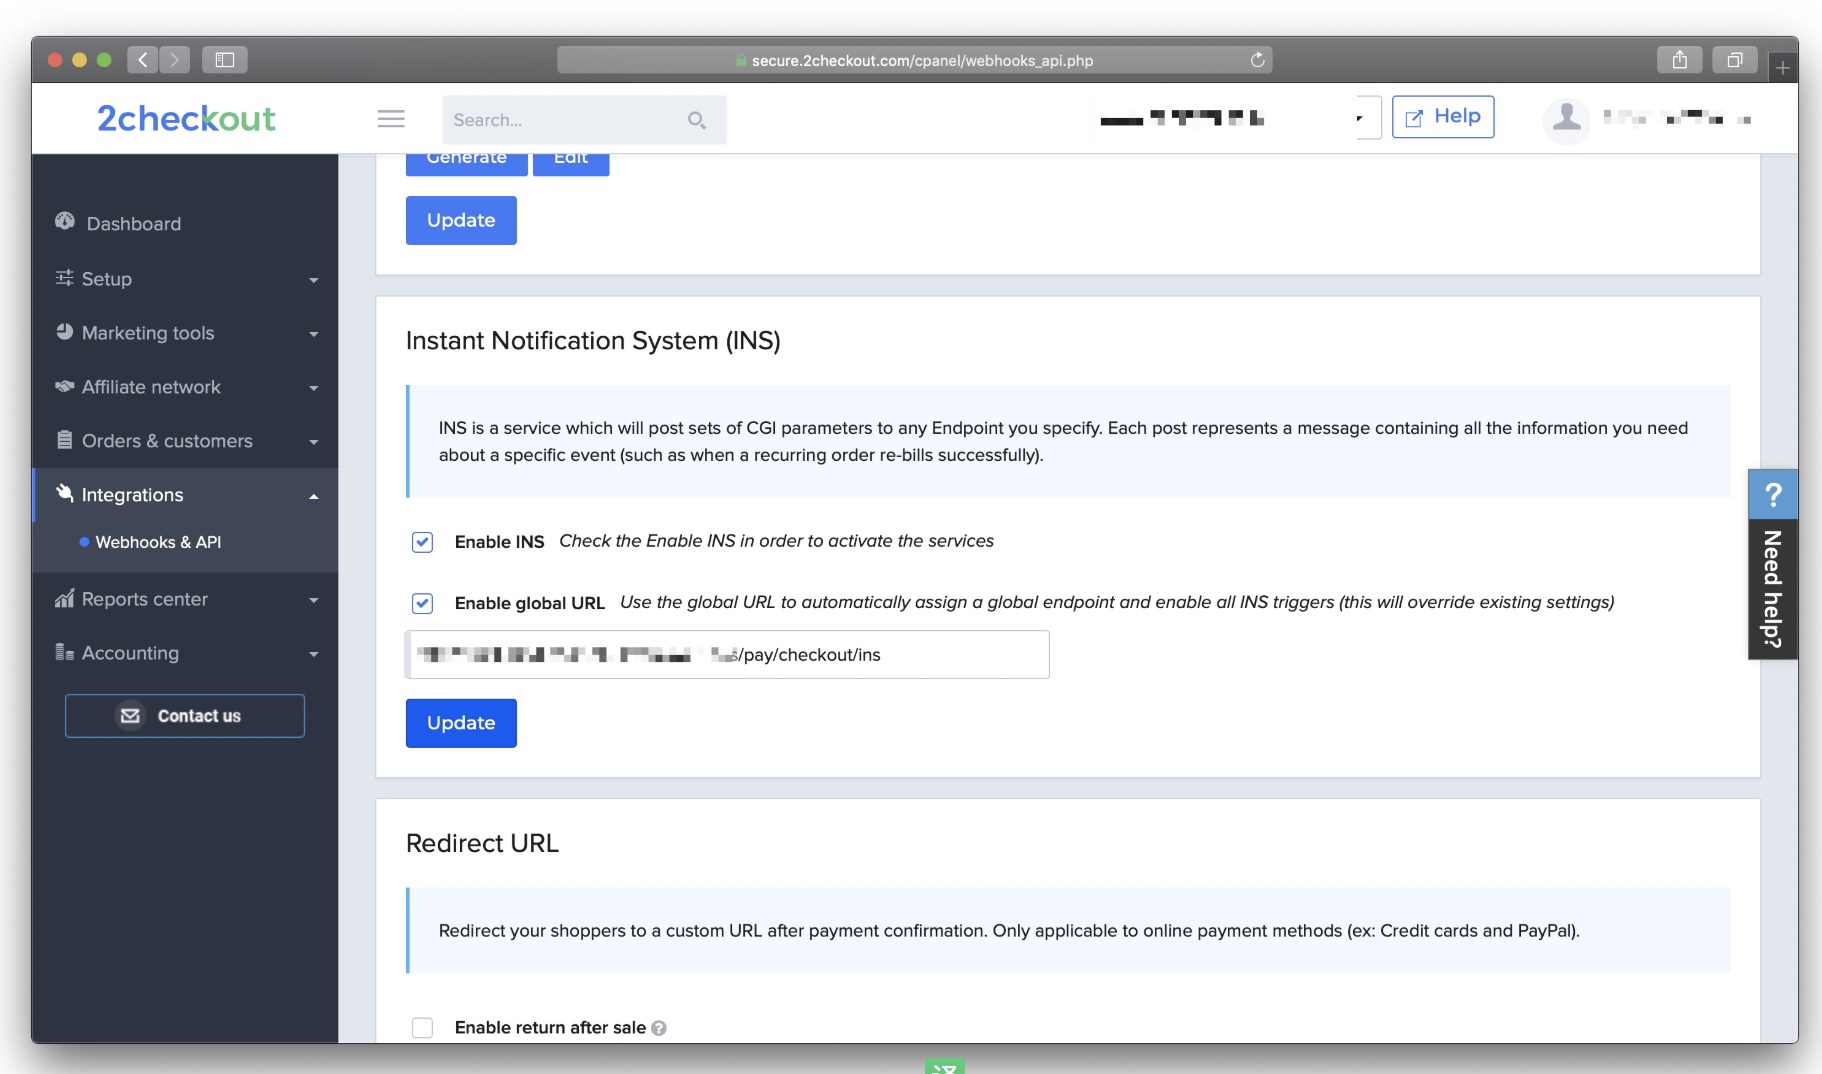The width and height of the screenshot is (1822, 1074).
Task: Expand the Setup menu arrow
Action: pos(314,280)
